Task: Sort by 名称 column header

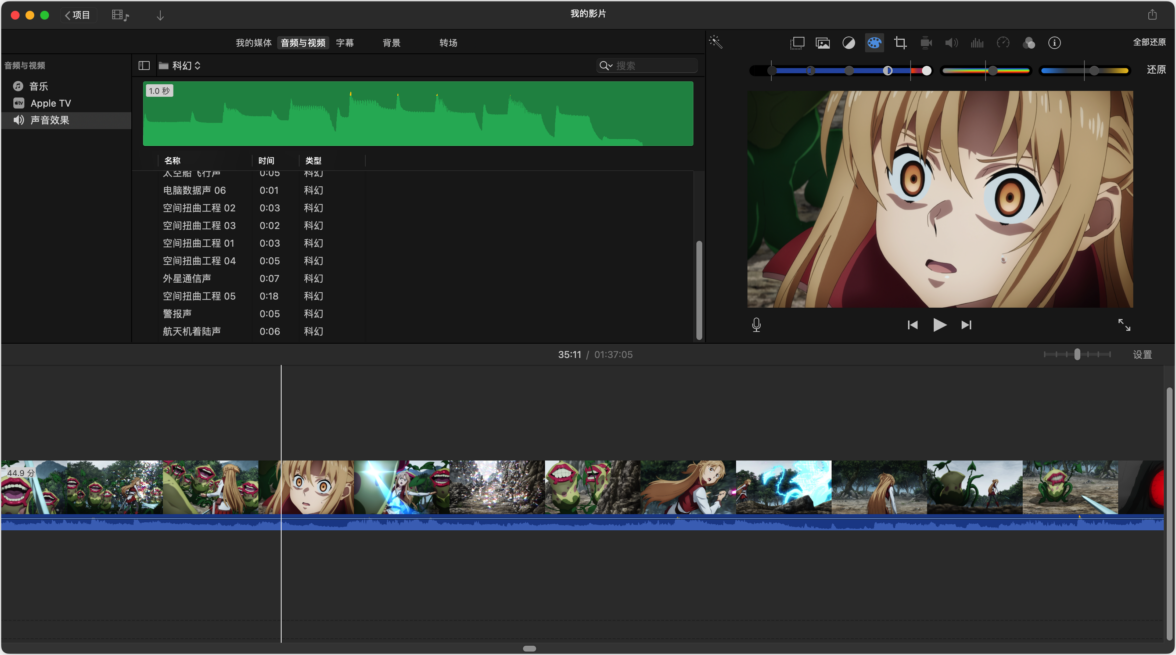Action: click(x=172, y=161)
